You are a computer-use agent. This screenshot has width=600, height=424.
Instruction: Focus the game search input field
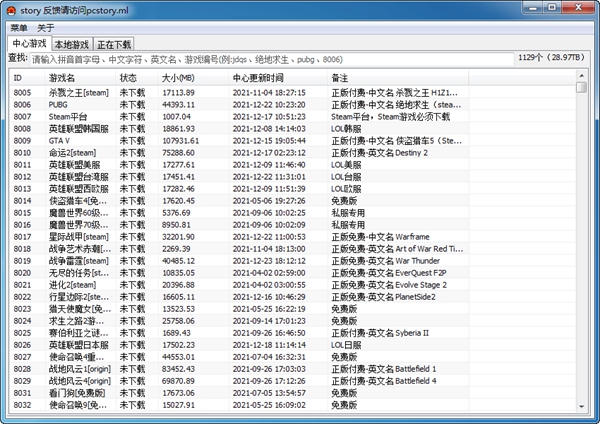click(272, 59)
